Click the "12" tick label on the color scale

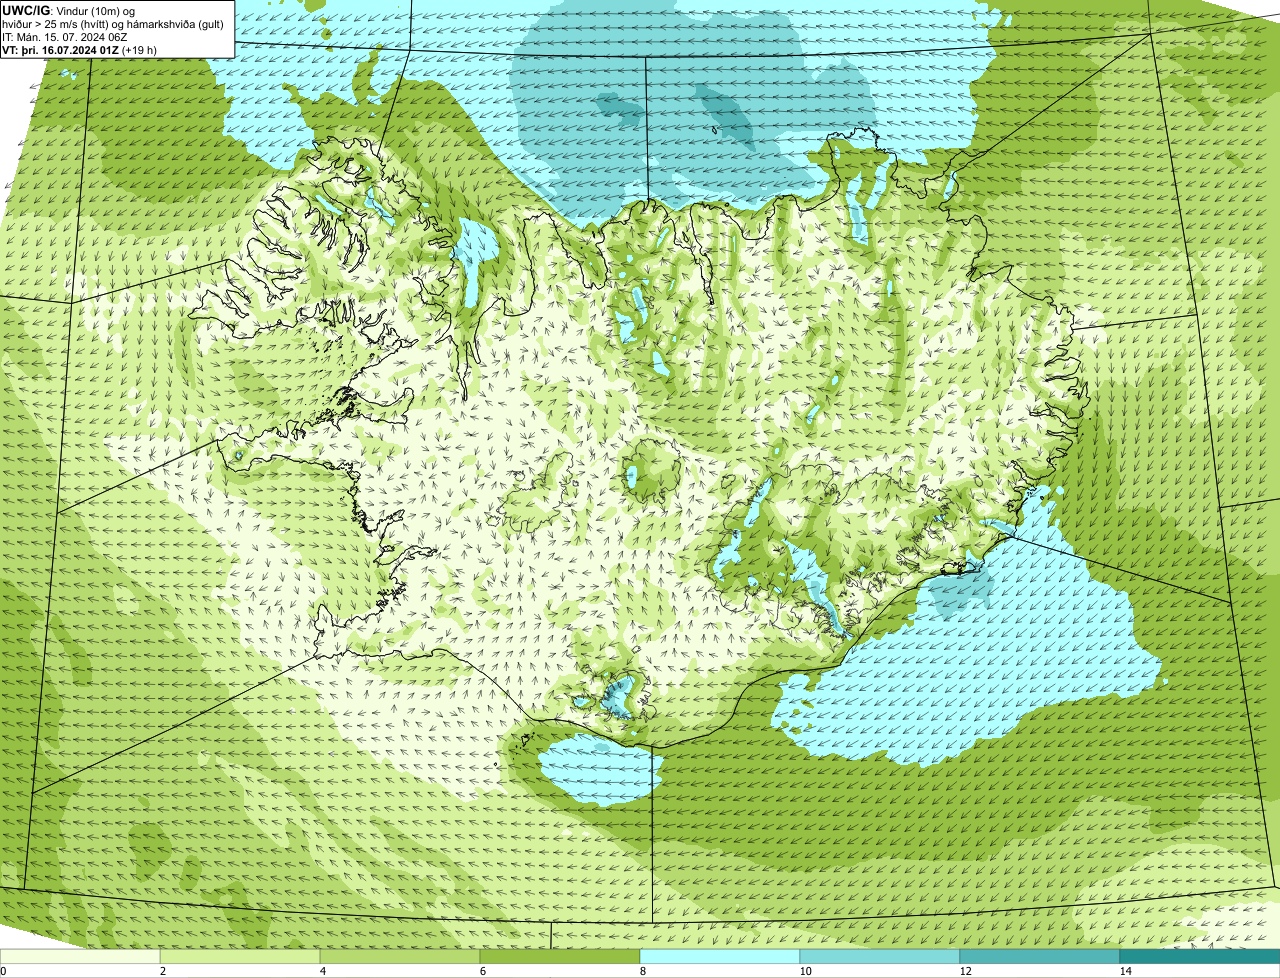(966, 971)
